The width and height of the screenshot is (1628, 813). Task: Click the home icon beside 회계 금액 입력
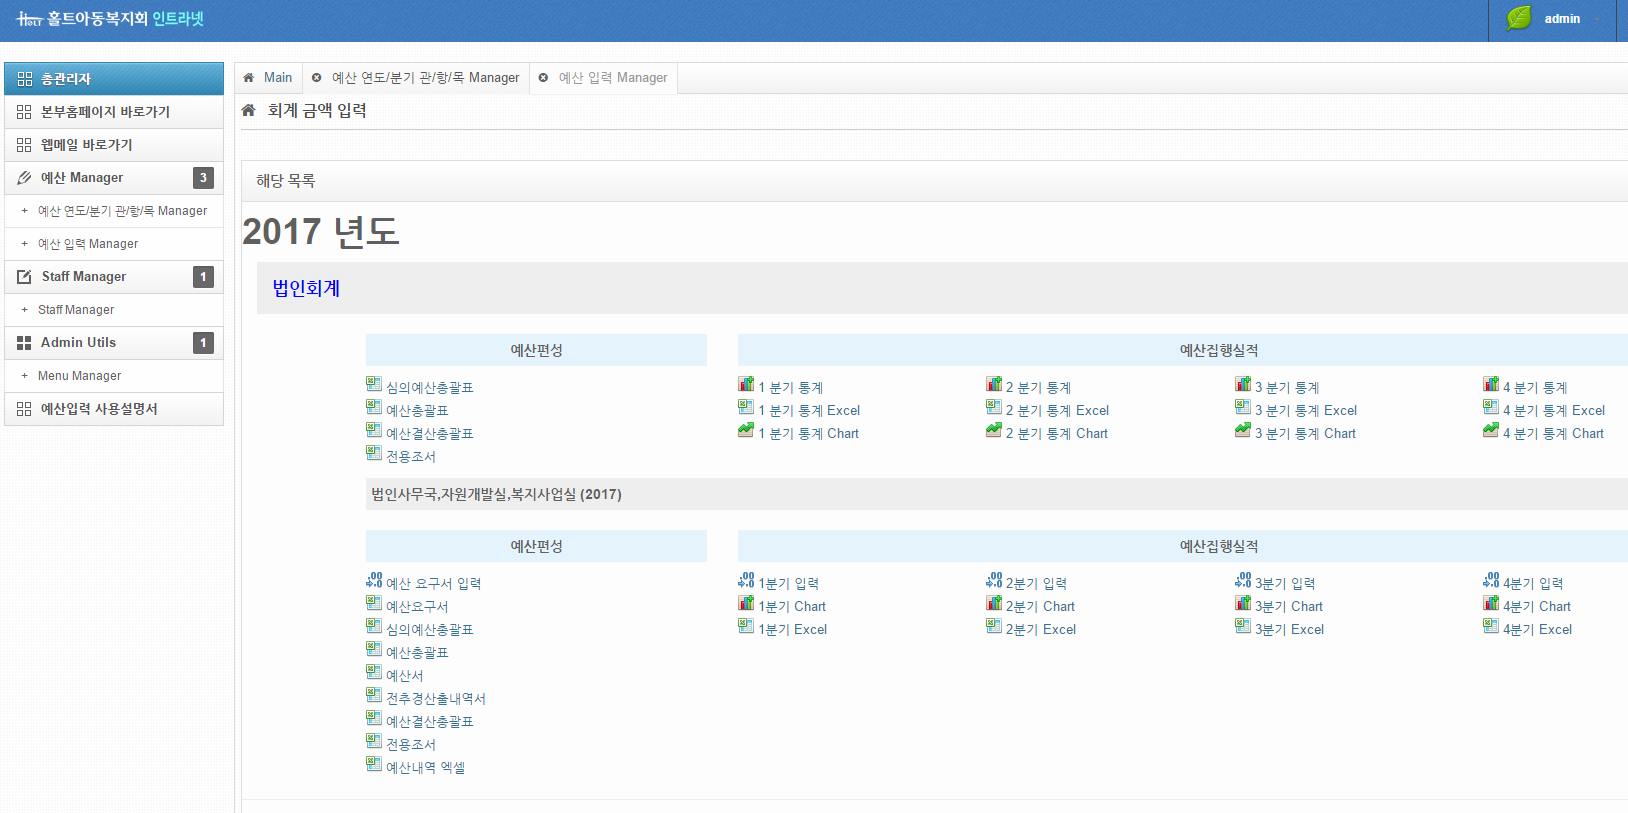pos(249,111)
